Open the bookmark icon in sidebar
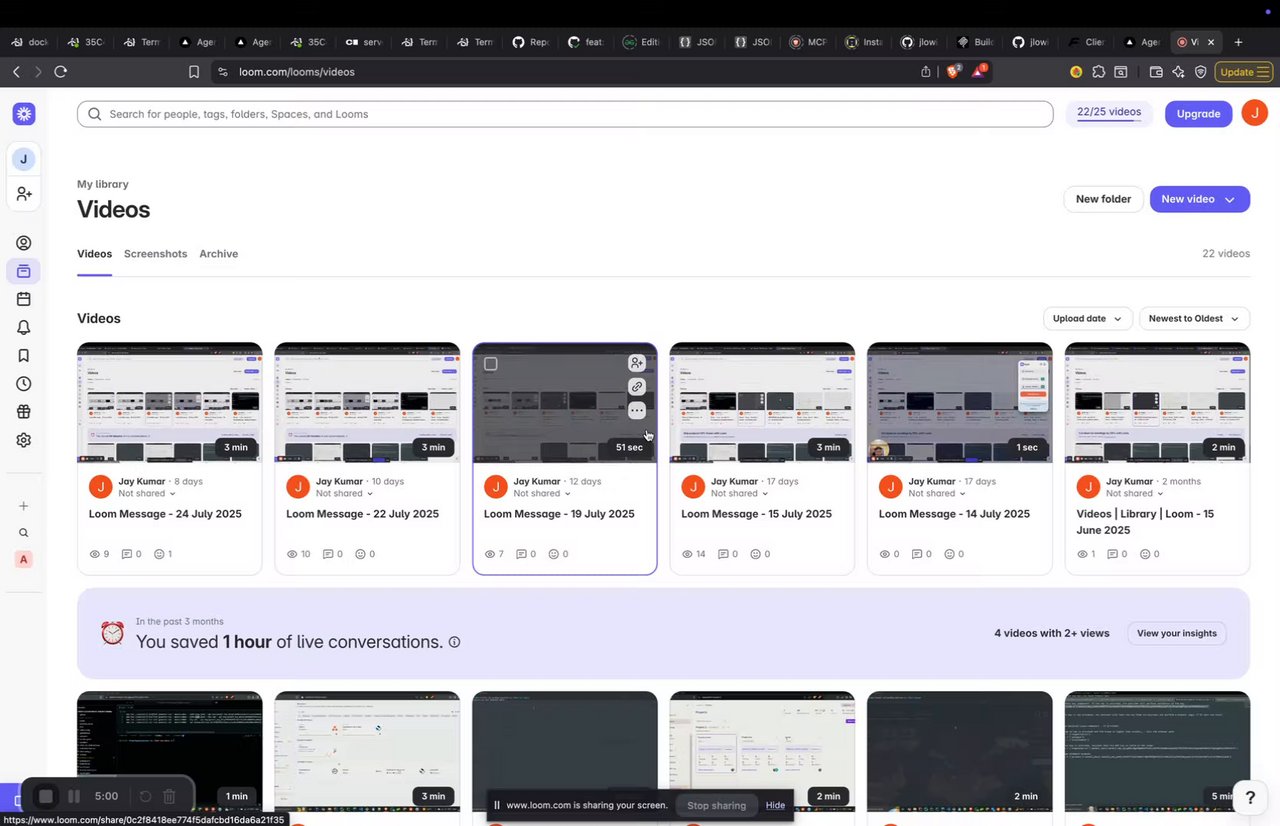Image resolution: width=1280 pixels, height=826 pixels. pyautogui.click(x=24, y=355)
